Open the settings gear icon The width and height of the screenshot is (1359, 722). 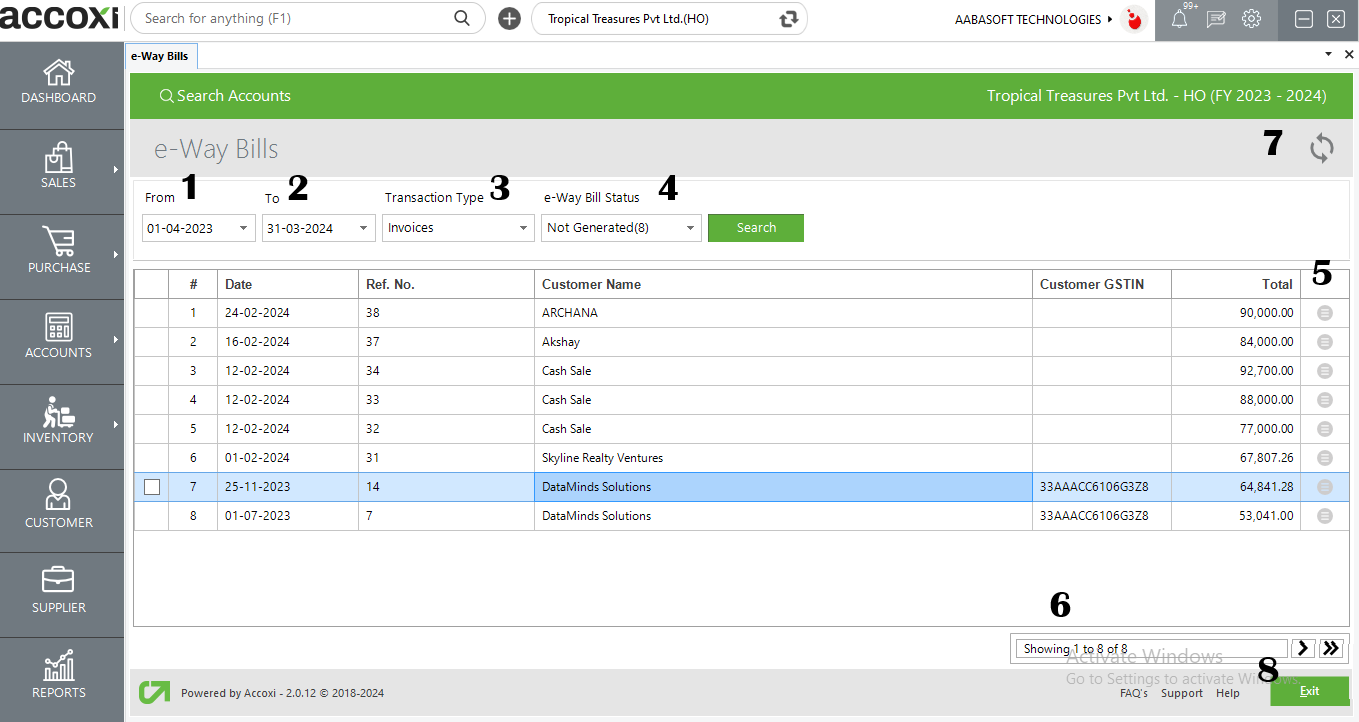click(x=1251, y=19)
